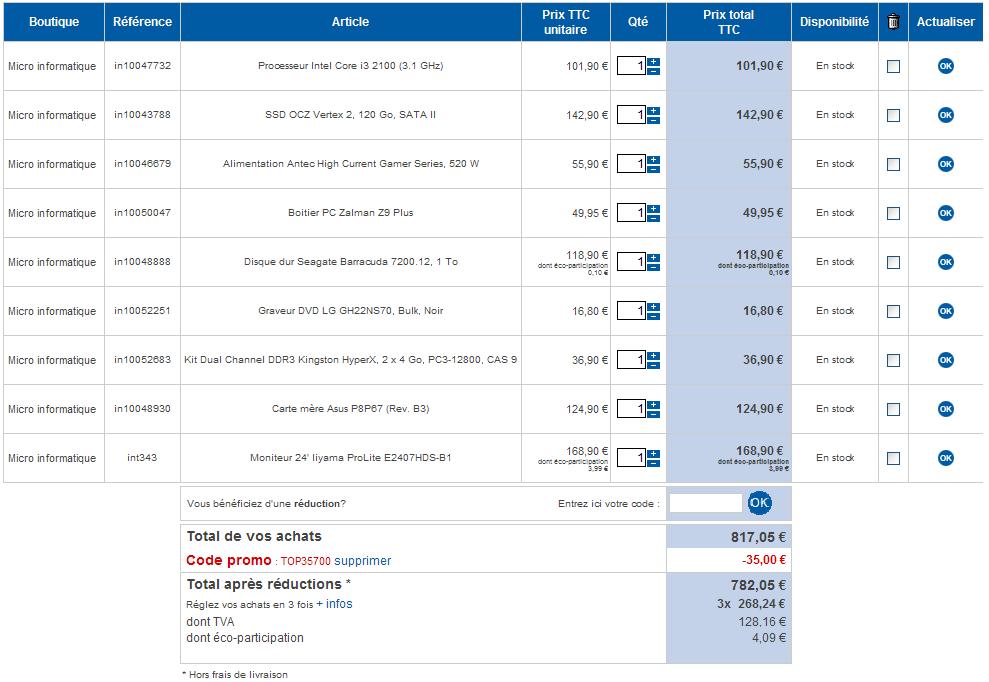Viewport: 989px width, 682px height.
Task: Click the Disponibilité column header
Action: tap(834, 22)
